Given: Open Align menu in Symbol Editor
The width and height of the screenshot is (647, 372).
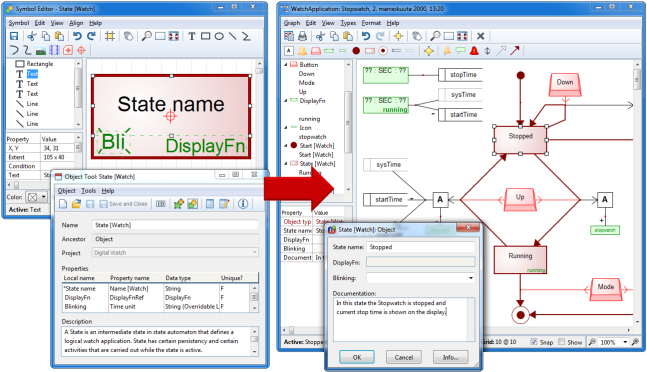Looking at the screenshot, I should [76, 23].
